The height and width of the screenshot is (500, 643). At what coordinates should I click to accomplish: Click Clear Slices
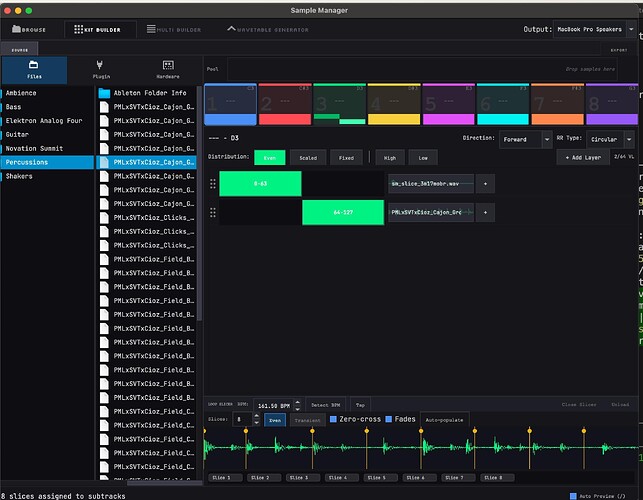[x=579, y=404]
